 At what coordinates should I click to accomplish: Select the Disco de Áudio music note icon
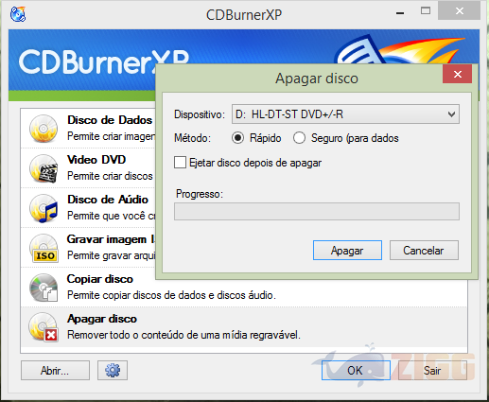(x=43, y=208)
